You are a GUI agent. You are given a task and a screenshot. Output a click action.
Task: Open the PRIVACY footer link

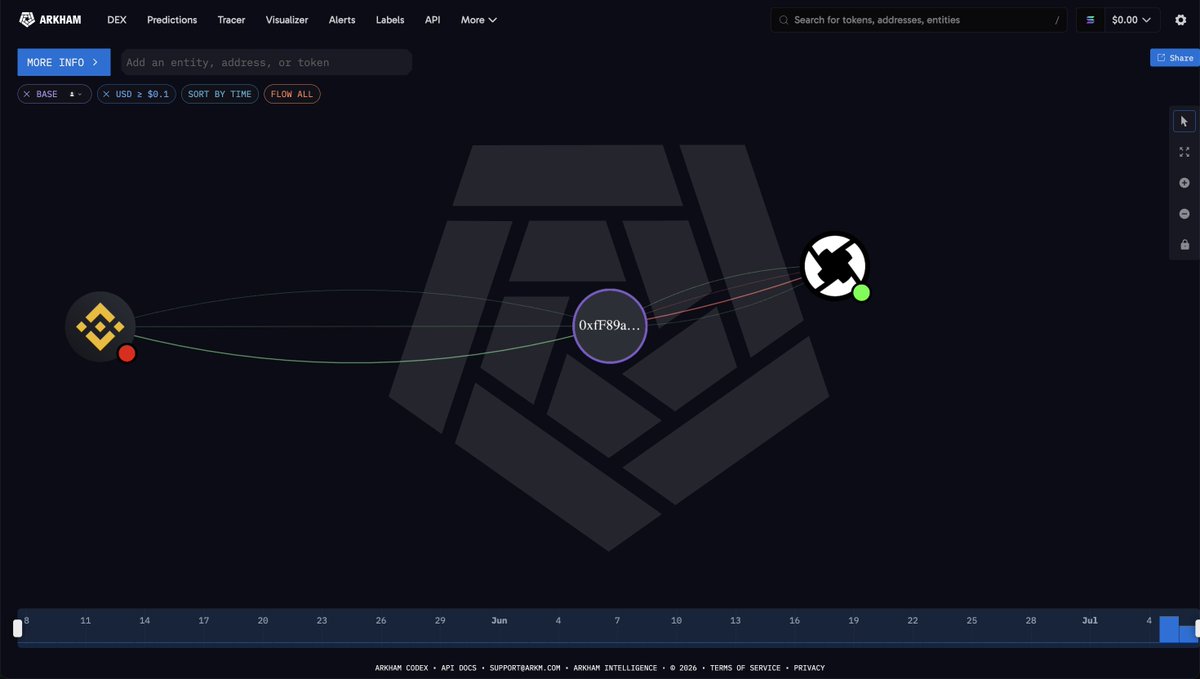[x=809, y=668]
